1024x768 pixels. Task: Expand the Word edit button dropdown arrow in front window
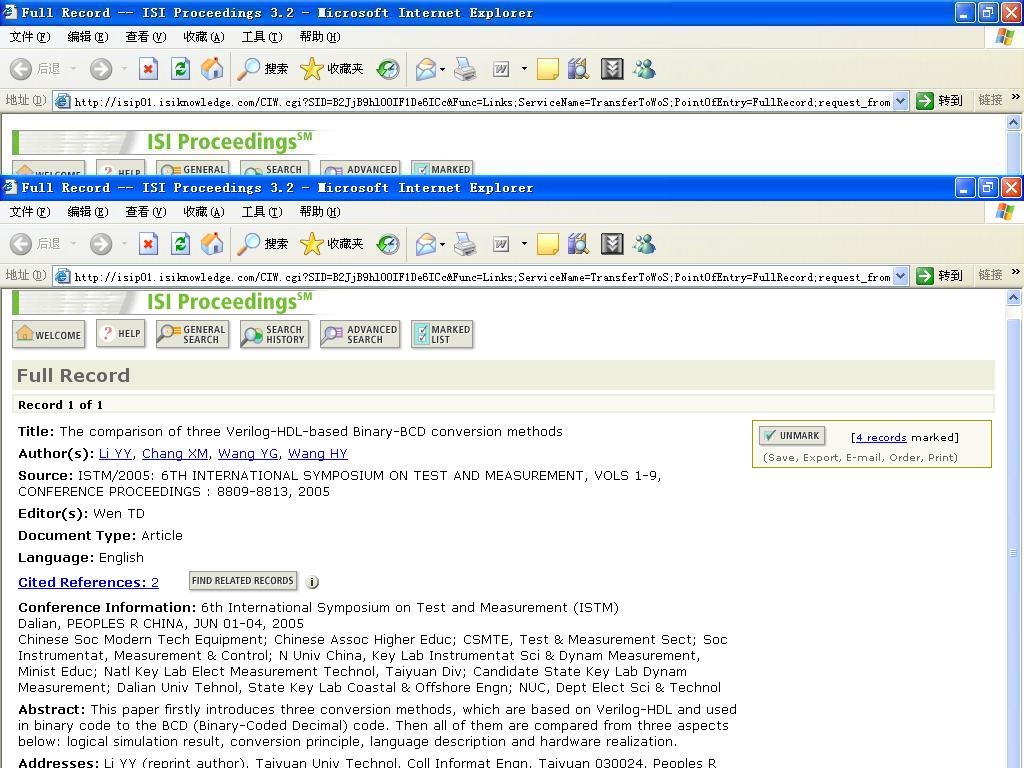524,244
